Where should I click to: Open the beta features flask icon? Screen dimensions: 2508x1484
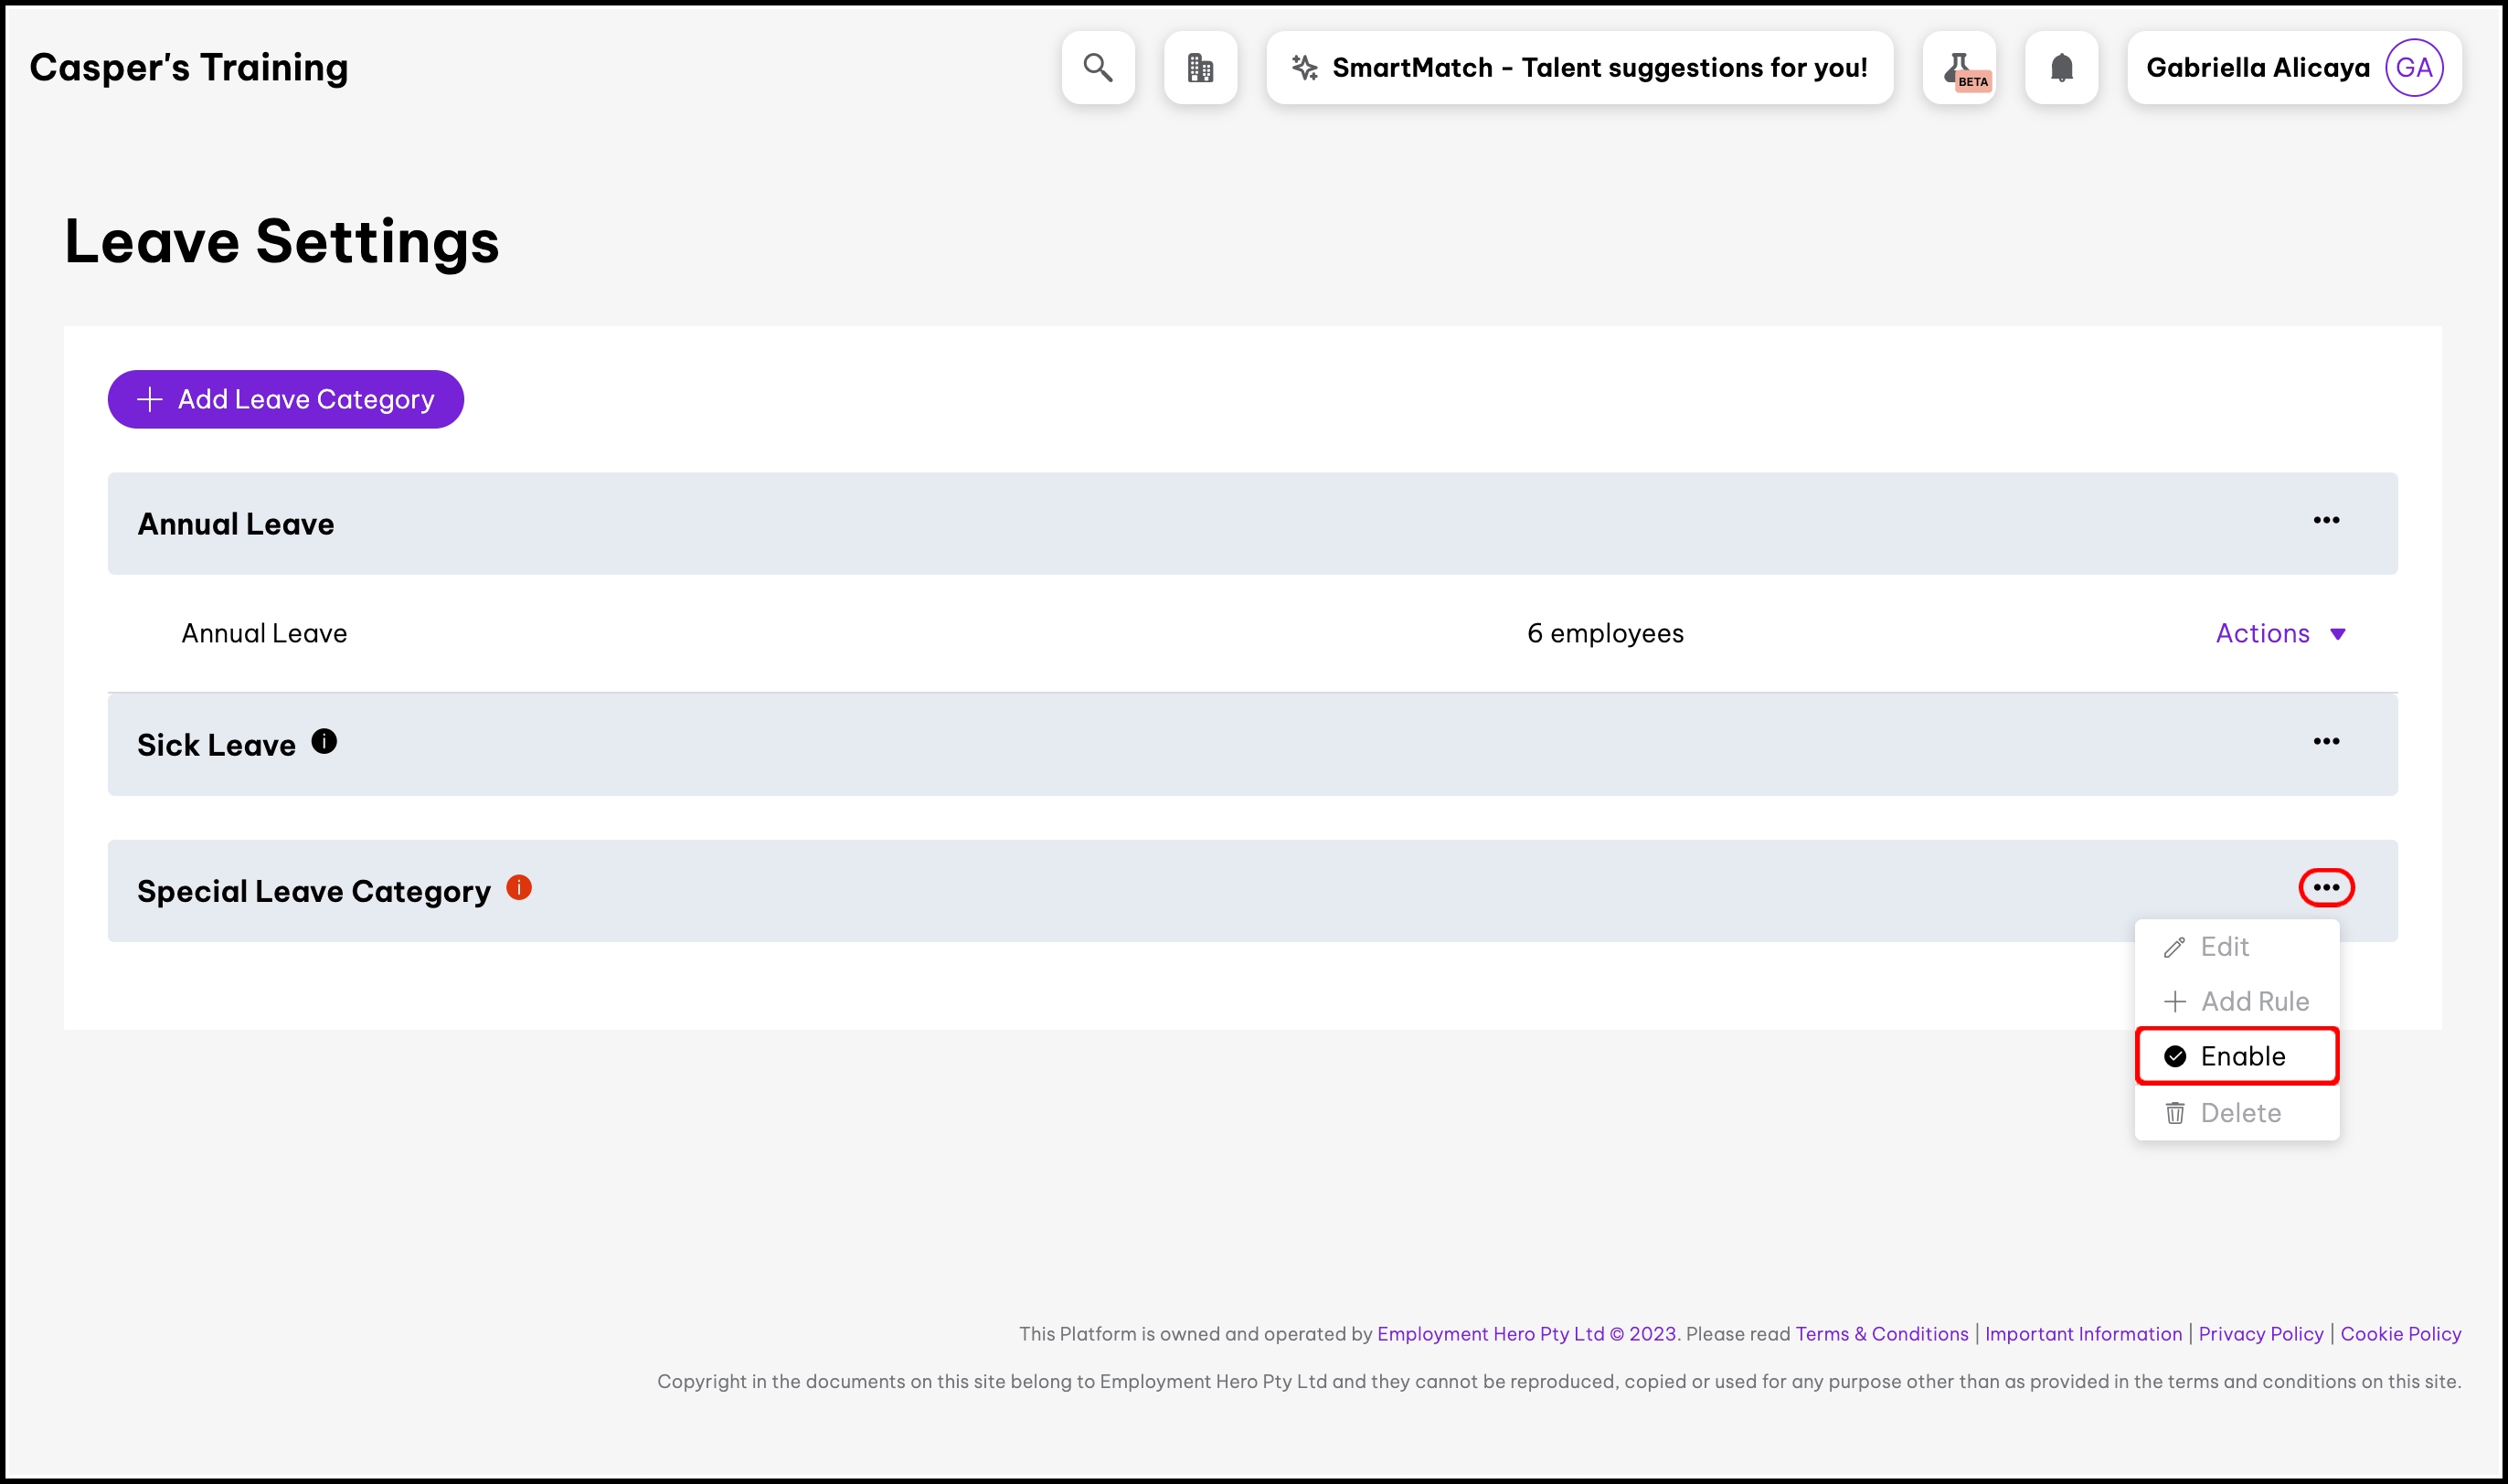[x=1959, y=68]
